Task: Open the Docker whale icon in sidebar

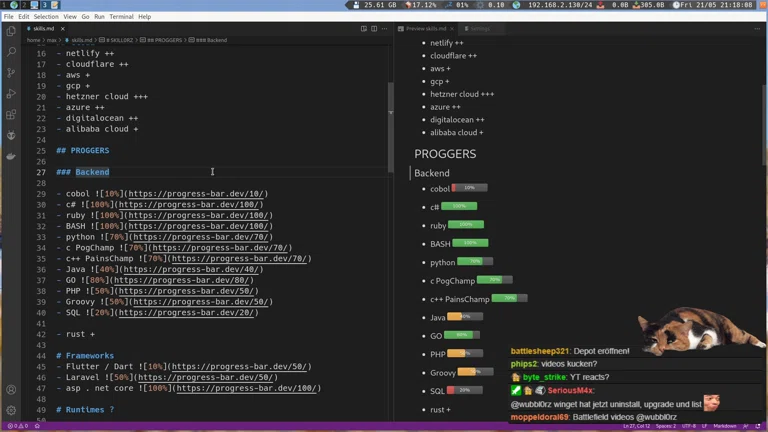Action: (x=11, y=156)
